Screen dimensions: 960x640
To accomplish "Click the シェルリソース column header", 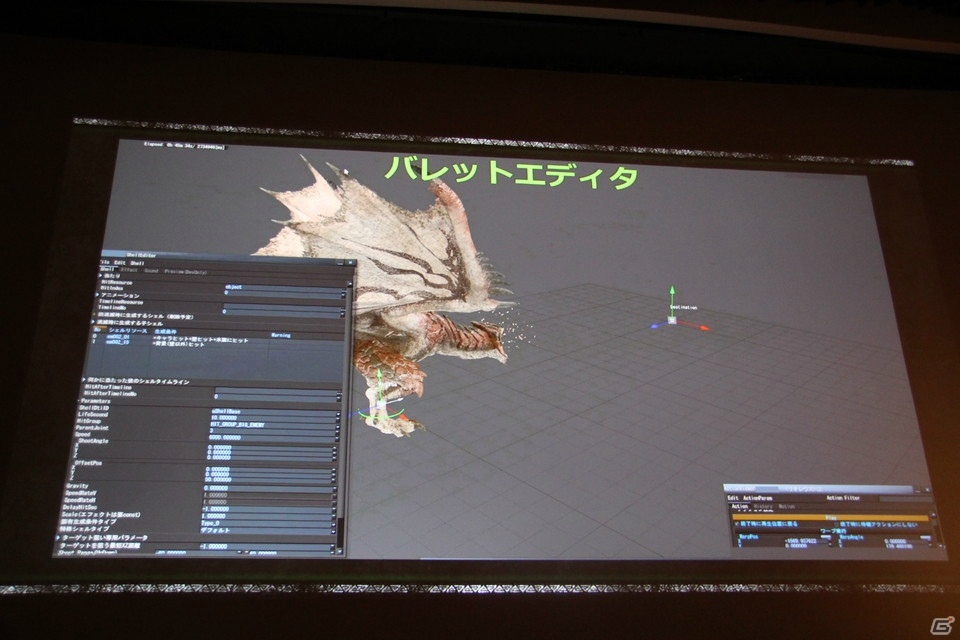I will tap(128, 331).
